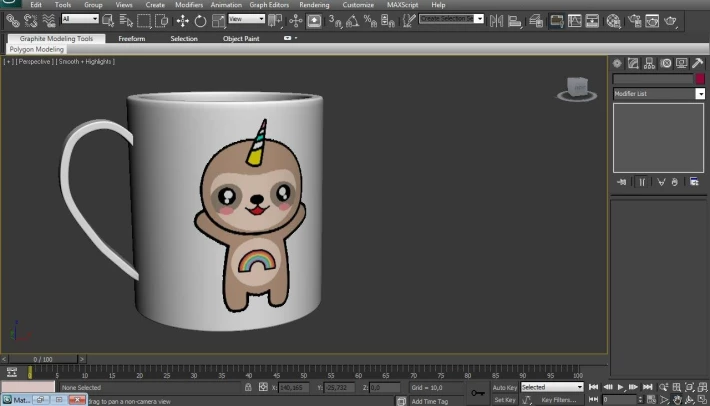The width and height of the screenshot is (710, 406).
Task: Open the Edit menu
Action: pyautogui.click(x=36, y=5)
